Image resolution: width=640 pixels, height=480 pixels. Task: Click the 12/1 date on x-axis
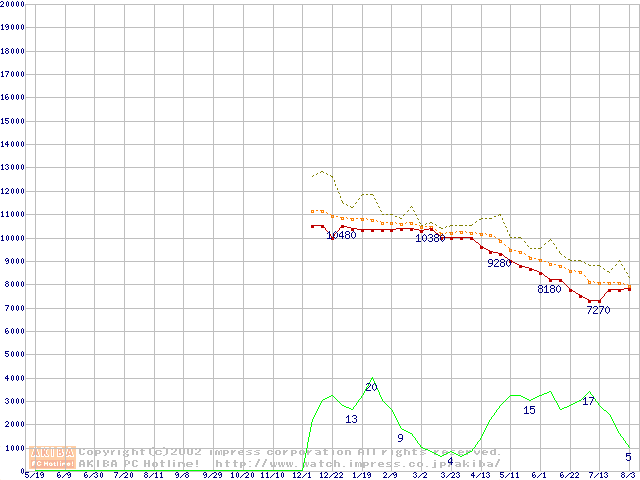[302, 475]
